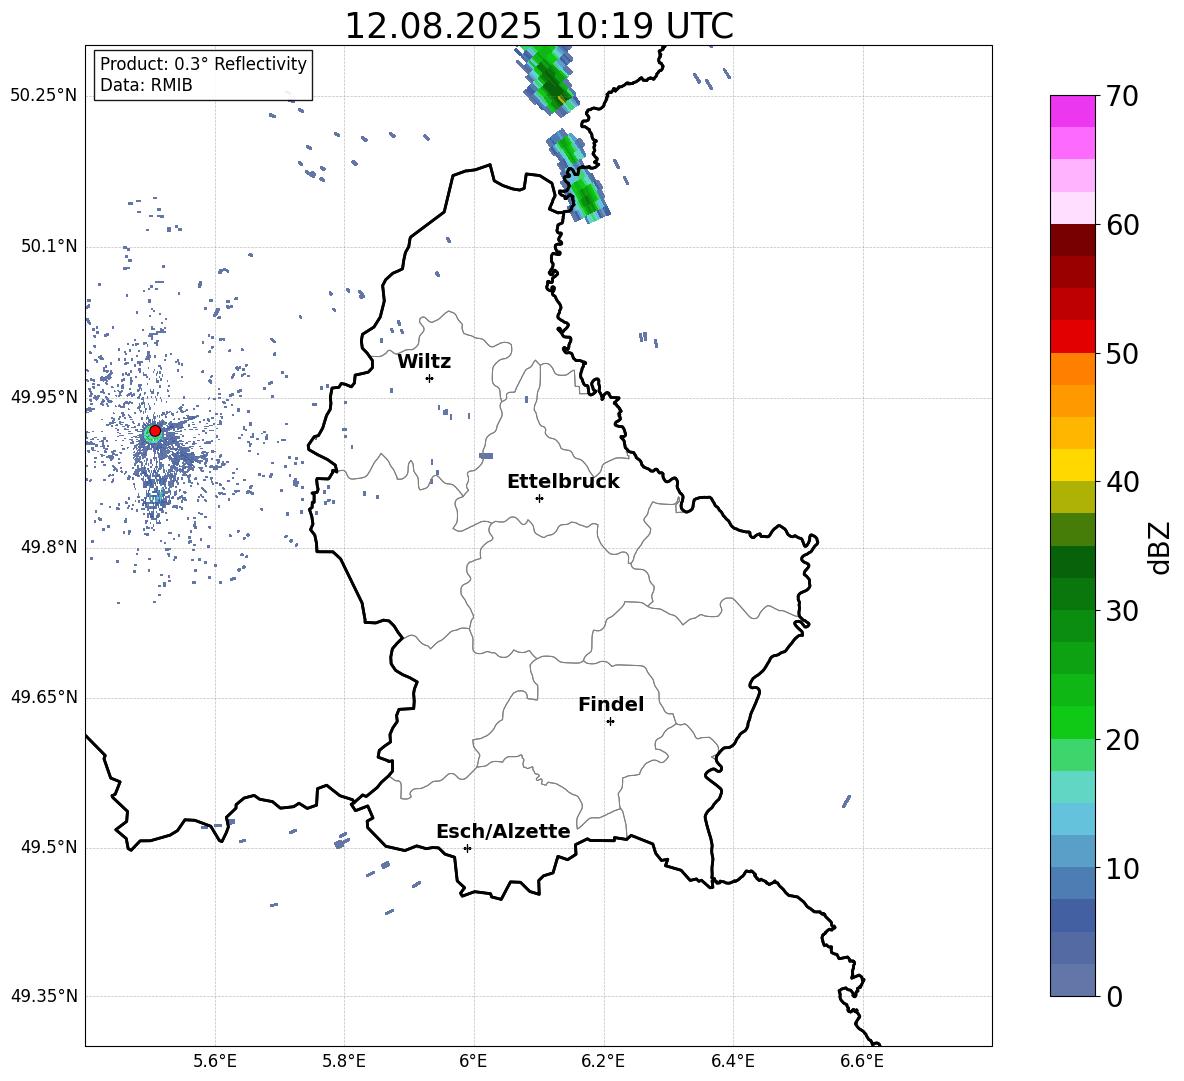Viewport: 1184px width, 1081px height.
Task: Click the dBZ colorbar axis label
Action: click(1159, 547)
